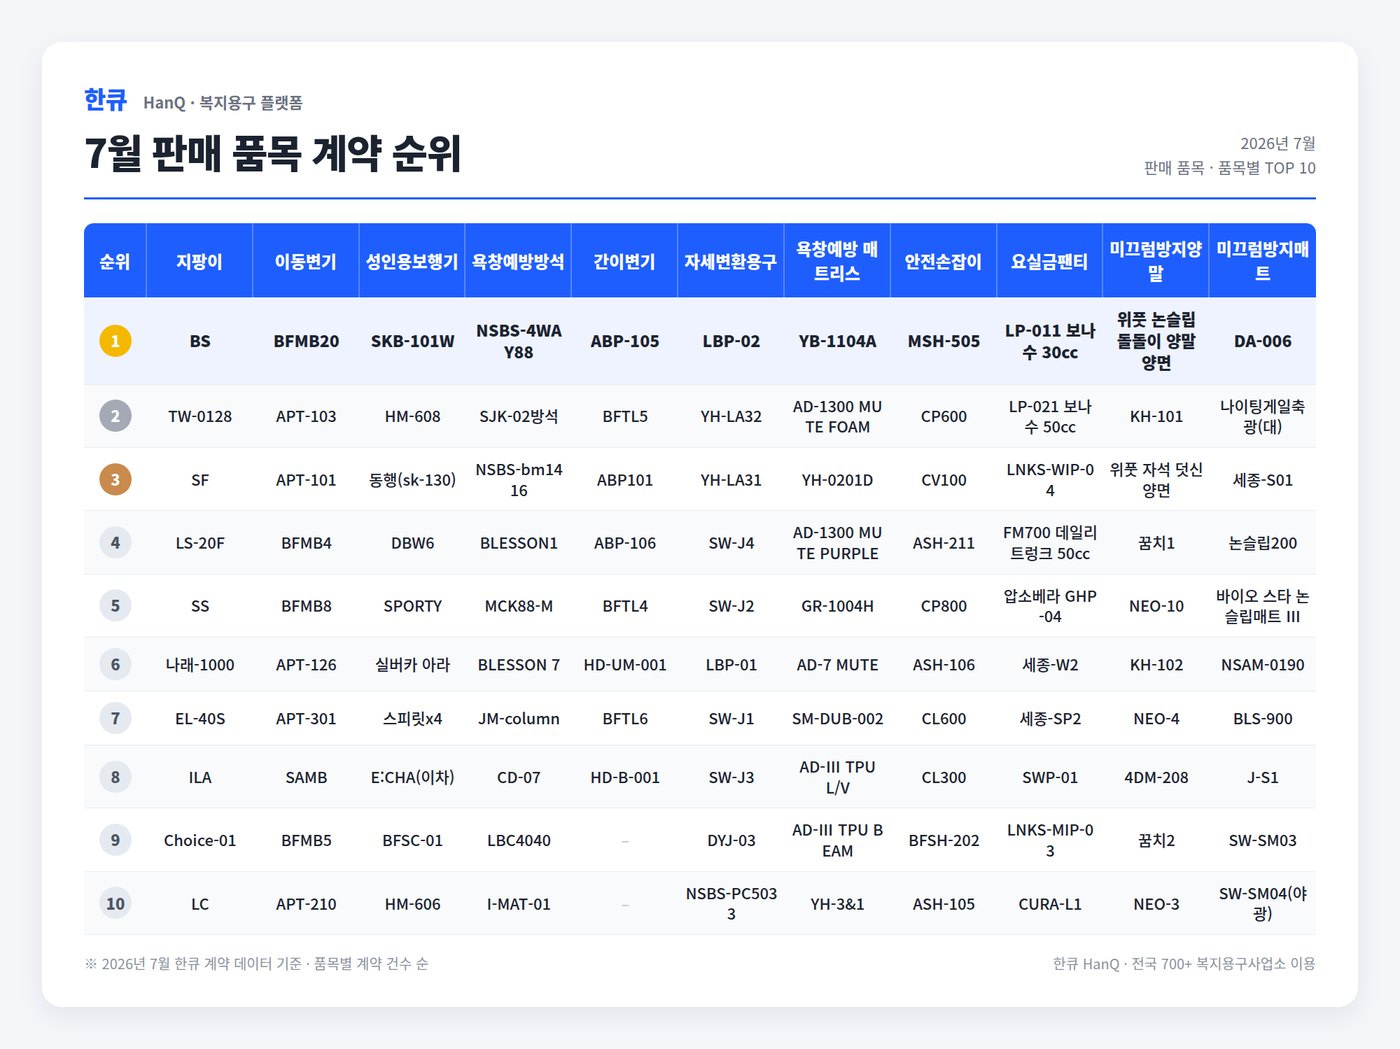Click the 논슬립200 cell
This screenshot has height=1049, width=1400.
point(1263,543)
